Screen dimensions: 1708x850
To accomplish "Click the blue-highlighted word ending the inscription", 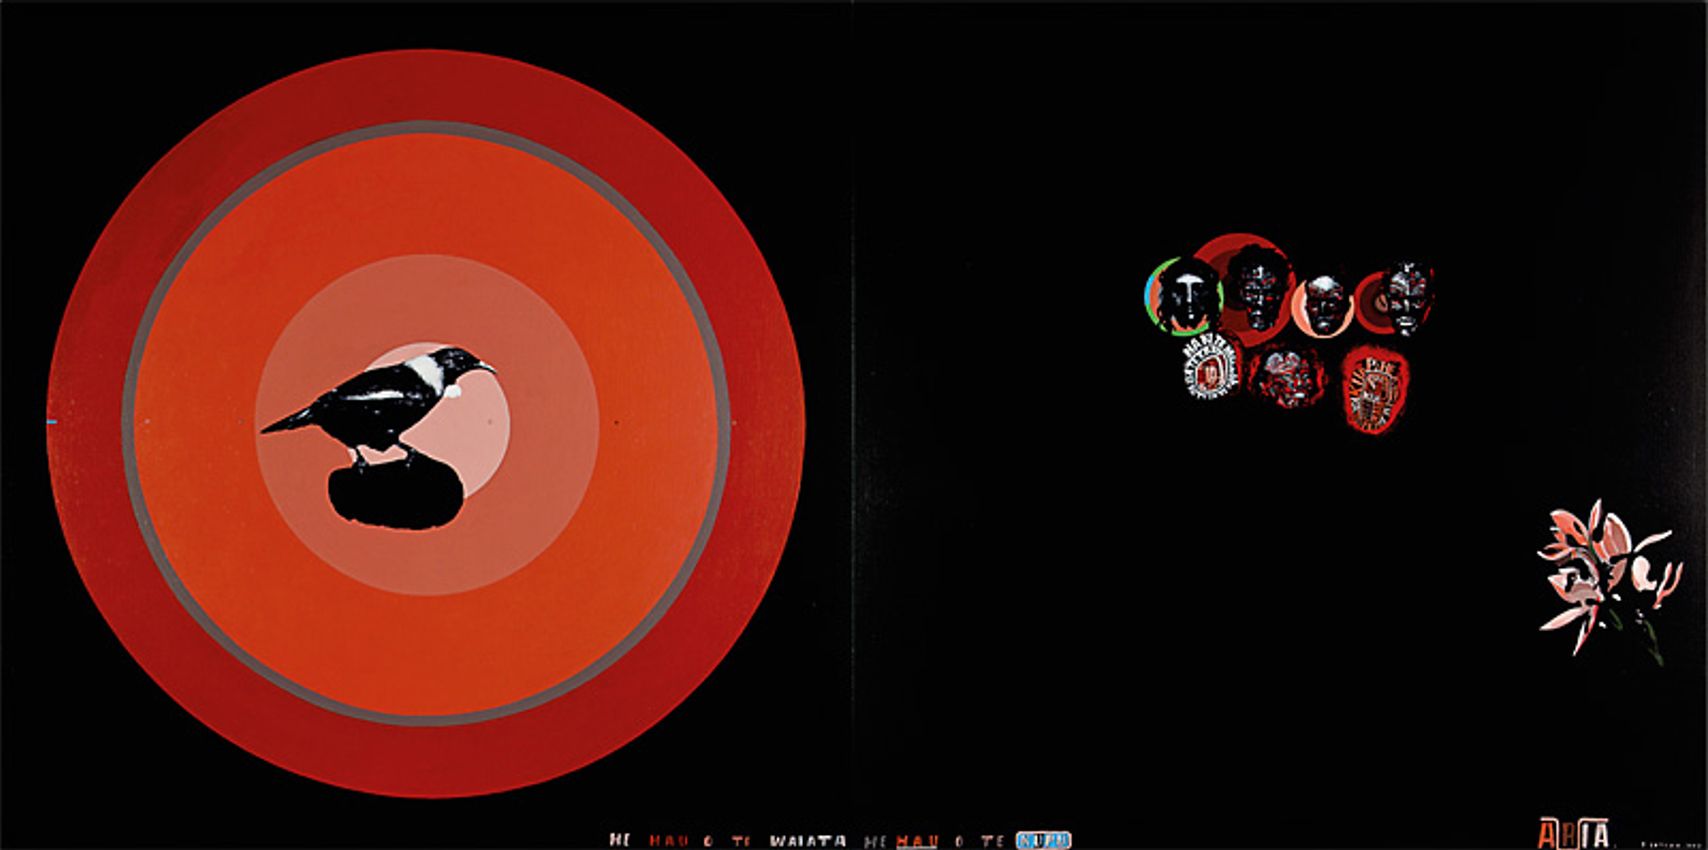I will [1044, 840].
